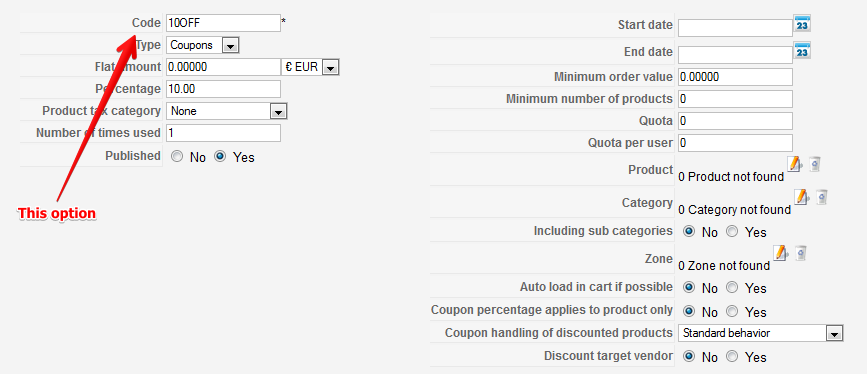This screenshot has height=374, width=867.
Task: Click the Category edit pencil icon
Action: point(802,196)
